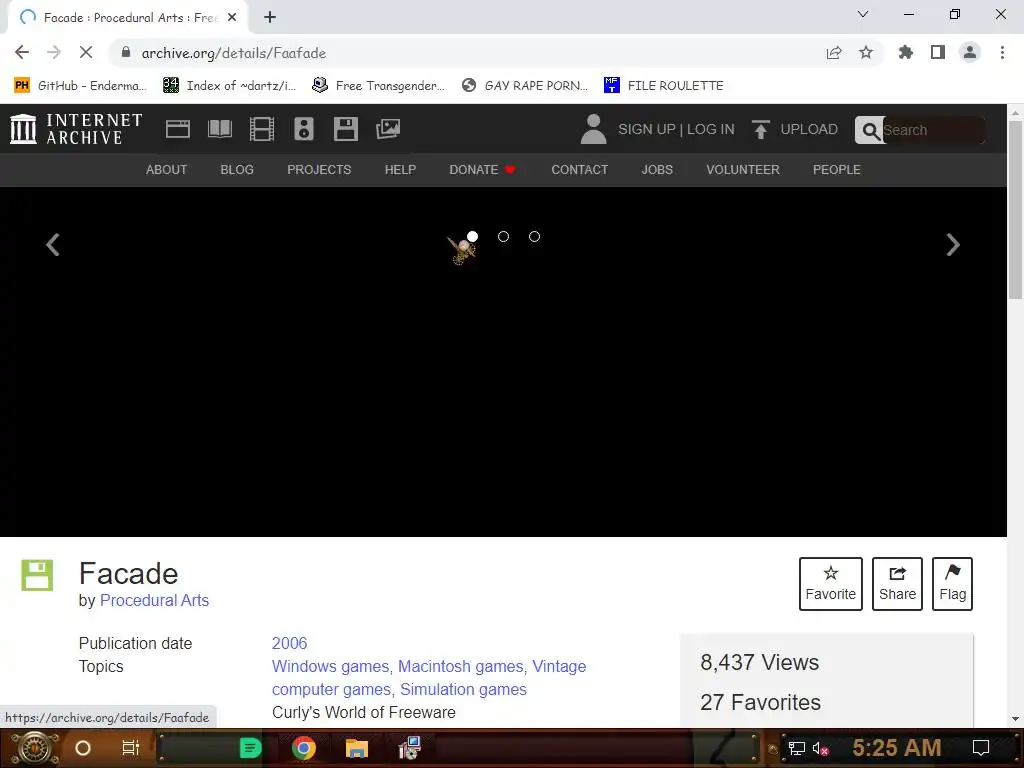Go back with the browser back arrow
The height and width of the screenshot is (768, 1024).
pos(22,52)
